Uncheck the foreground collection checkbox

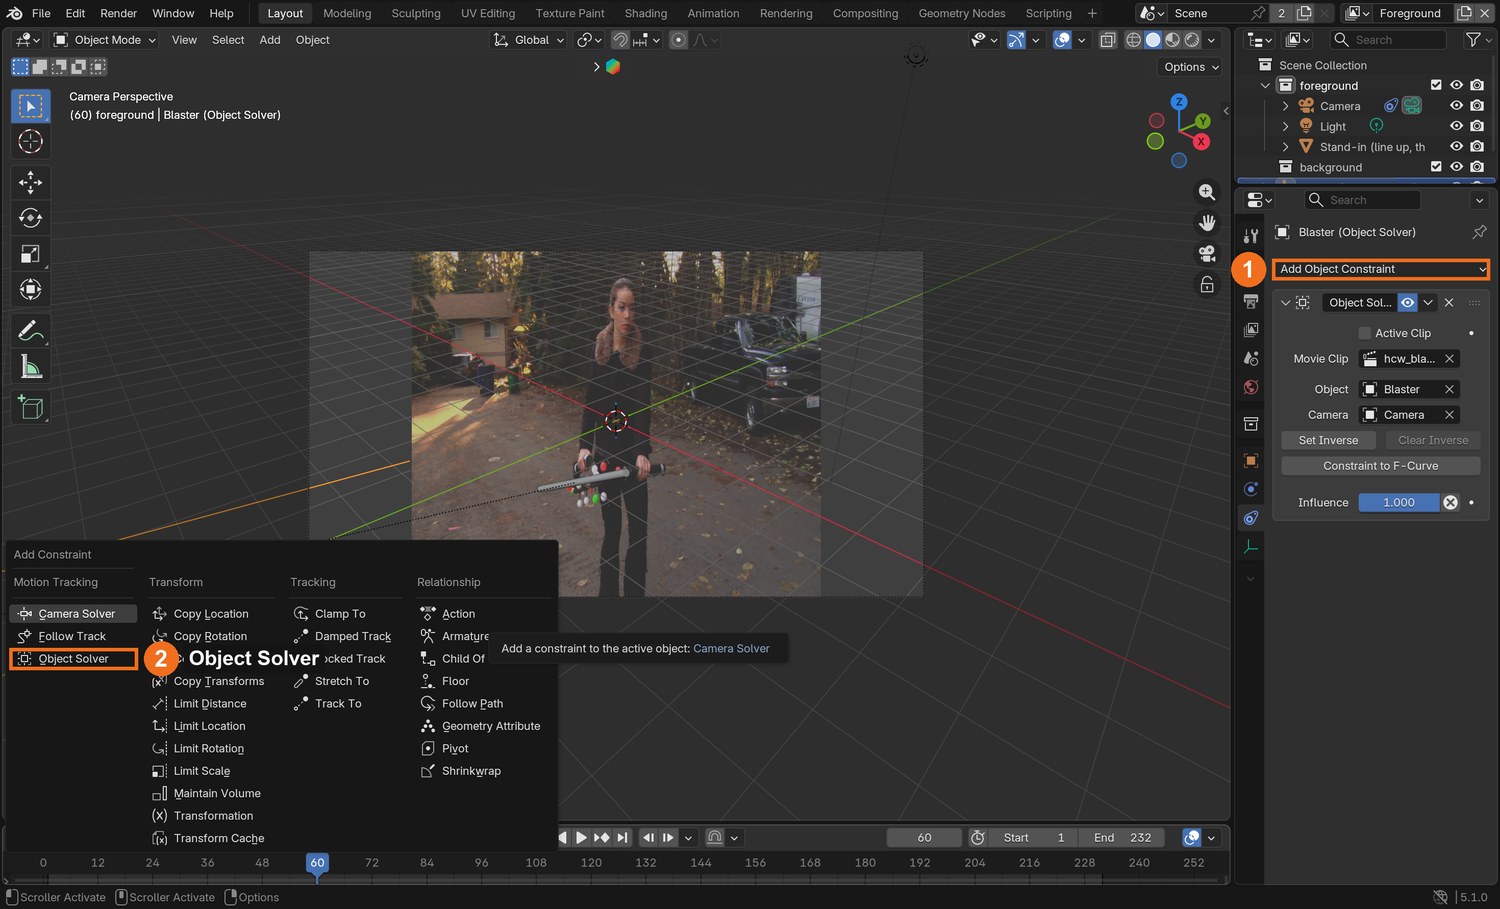[x=1436, y=85]
